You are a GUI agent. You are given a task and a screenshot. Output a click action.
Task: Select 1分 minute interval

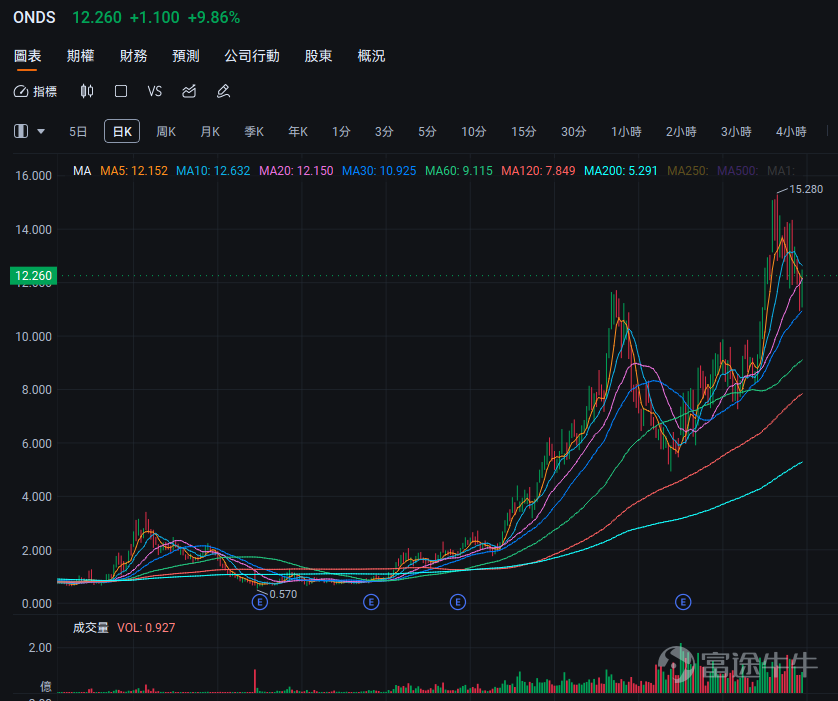(x=341, y=131)
